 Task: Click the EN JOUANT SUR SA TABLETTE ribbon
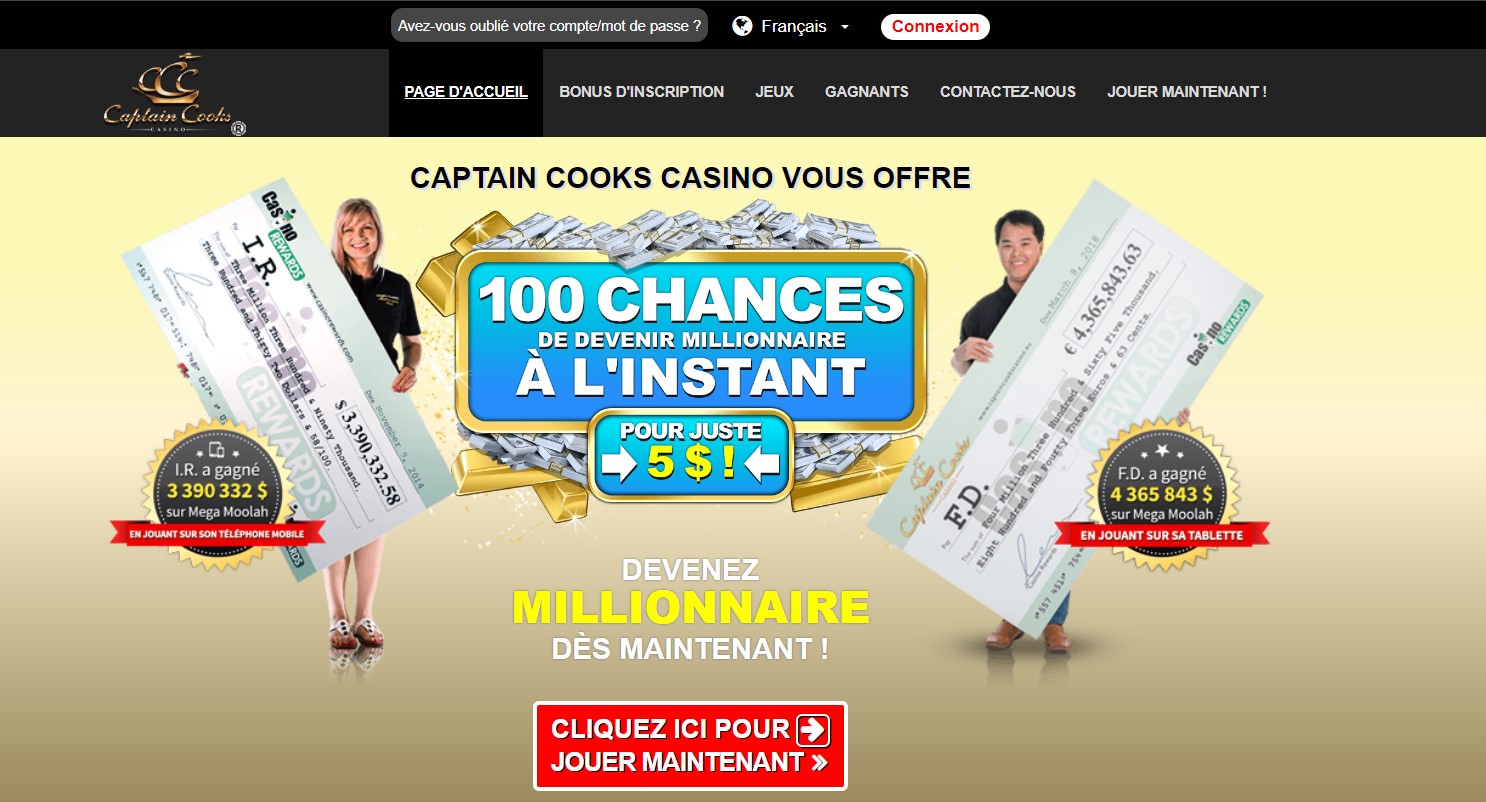[x=1161, y=535]
